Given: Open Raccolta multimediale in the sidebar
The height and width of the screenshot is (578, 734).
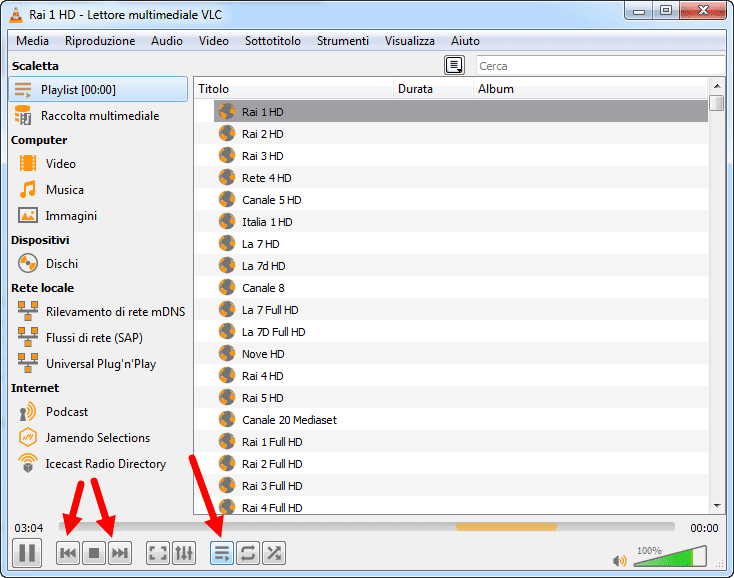Looking at the screenshot, I should pos(98,116).
